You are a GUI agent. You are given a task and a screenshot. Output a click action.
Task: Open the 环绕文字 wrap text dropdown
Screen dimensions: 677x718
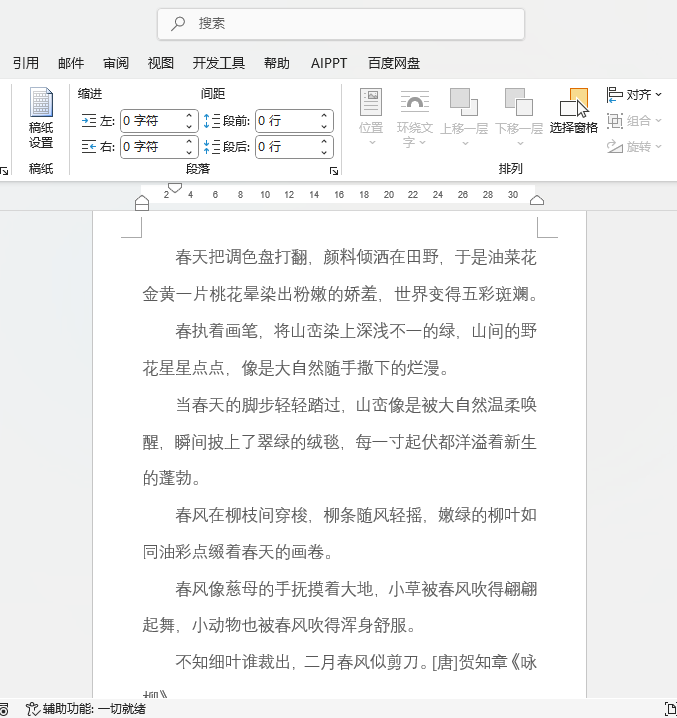415,119
